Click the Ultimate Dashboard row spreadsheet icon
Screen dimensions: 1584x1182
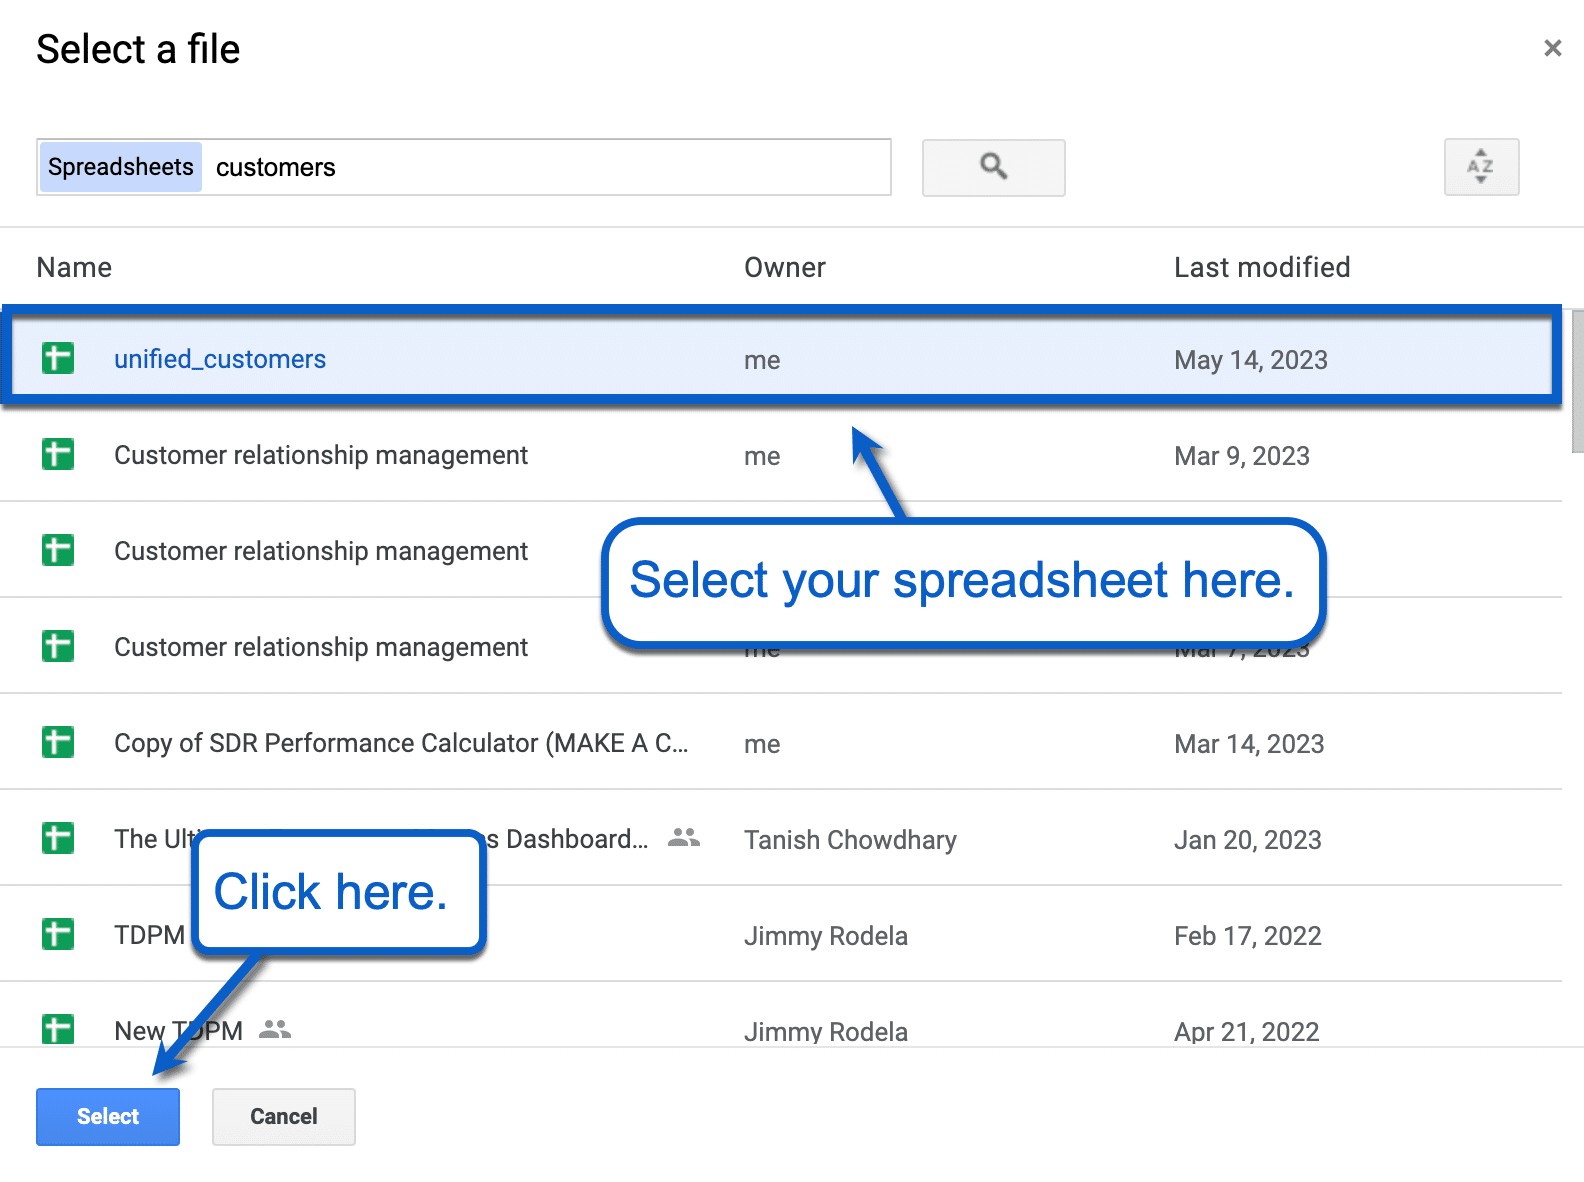pyautogui.click(x=58, y=838)
